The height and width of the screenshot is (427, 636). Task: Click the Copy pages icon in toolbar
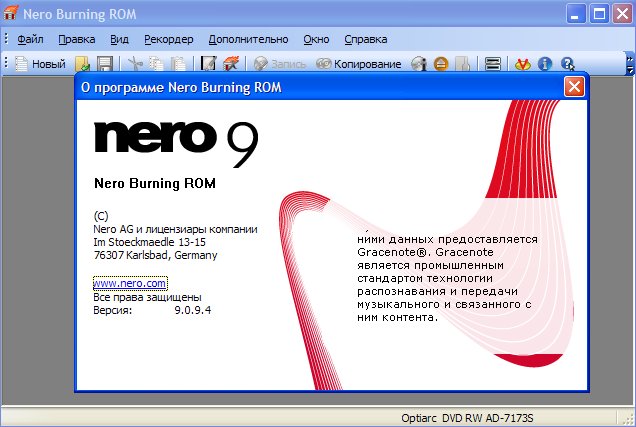[x=156, y=64]
